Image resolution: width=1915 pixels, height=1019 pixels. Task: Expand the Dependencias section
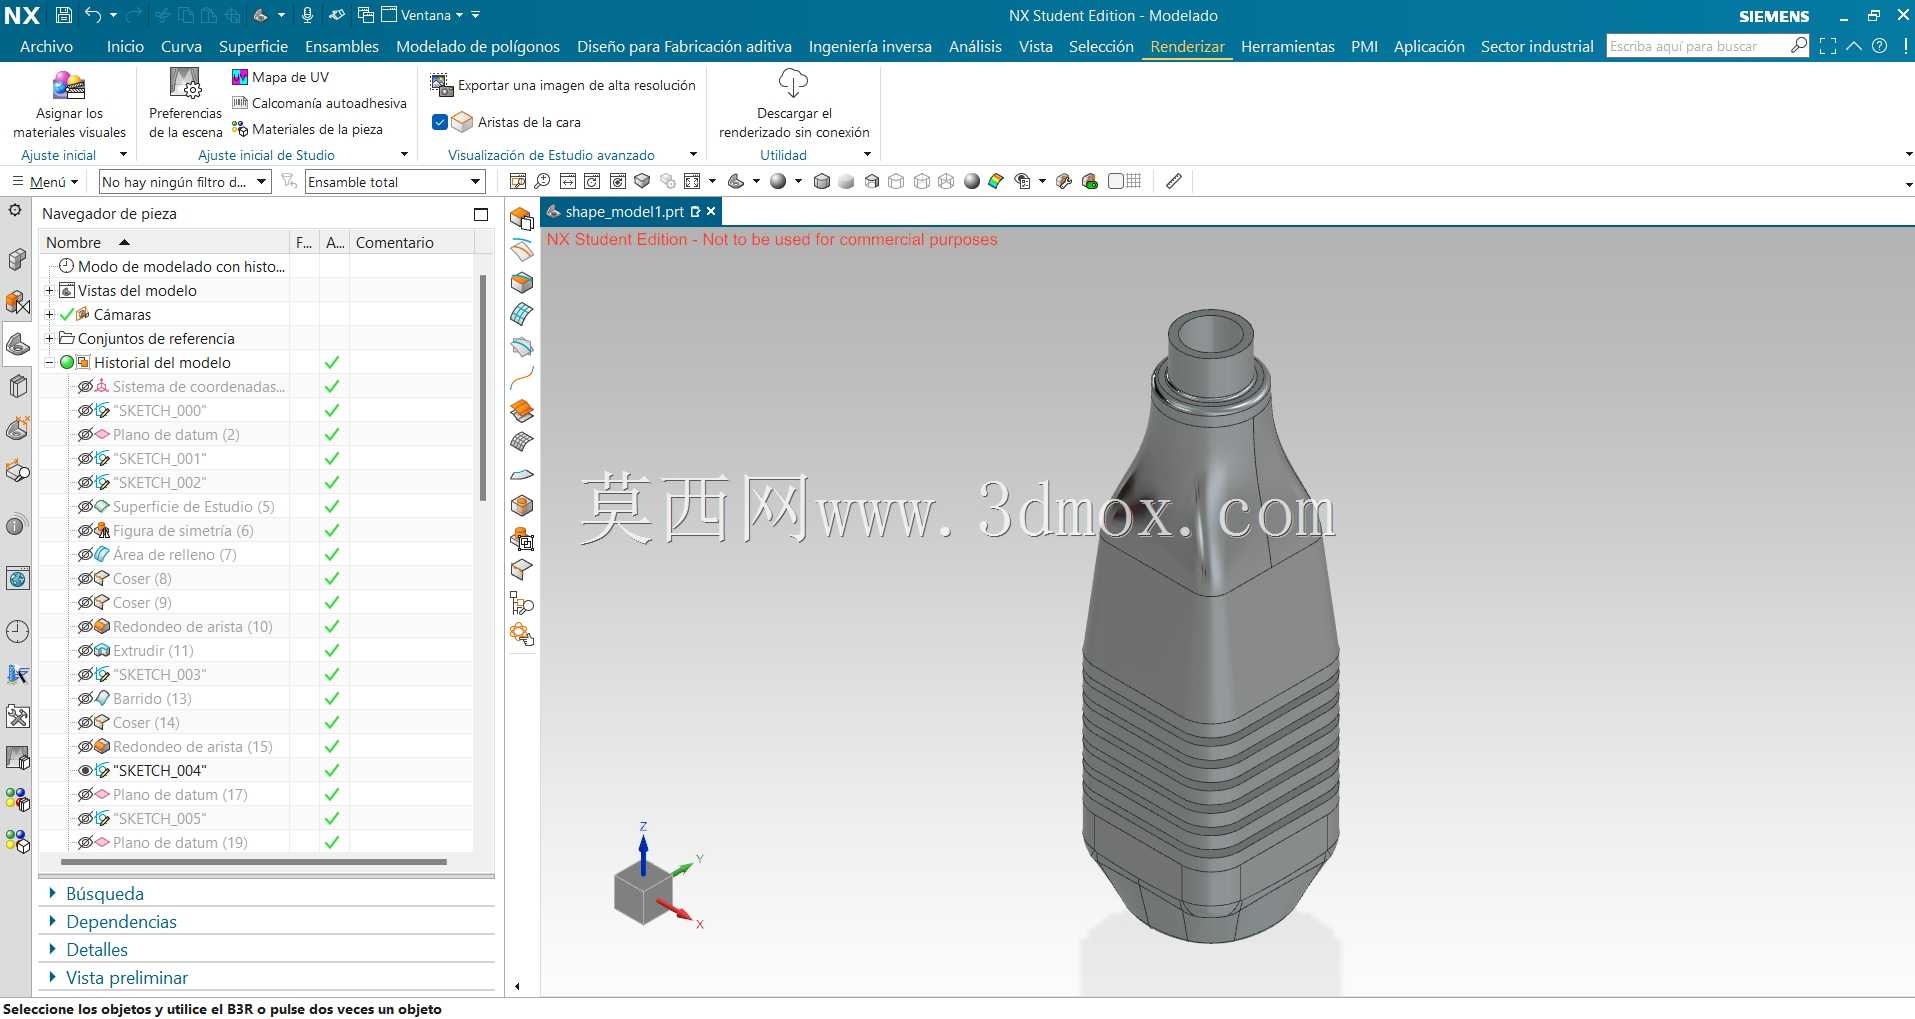pyautogui.click(x=52, y=921)
